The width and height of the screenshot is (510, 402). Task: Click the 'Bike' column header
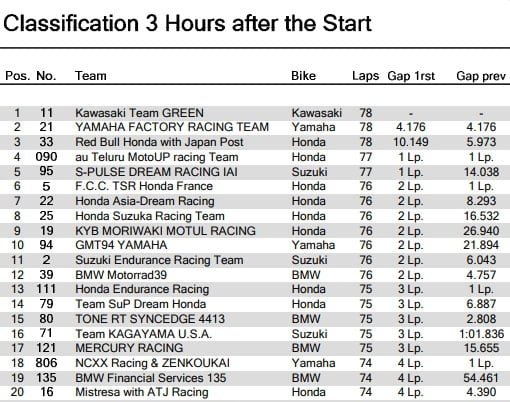pyautogui.click(x=303, y=76)
